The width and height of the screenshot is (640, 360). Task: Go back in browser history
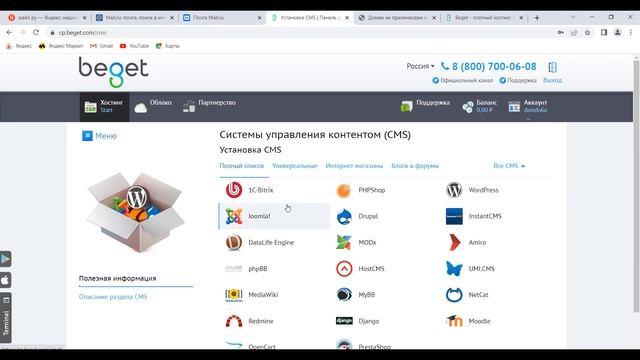[x=9, y=33]
